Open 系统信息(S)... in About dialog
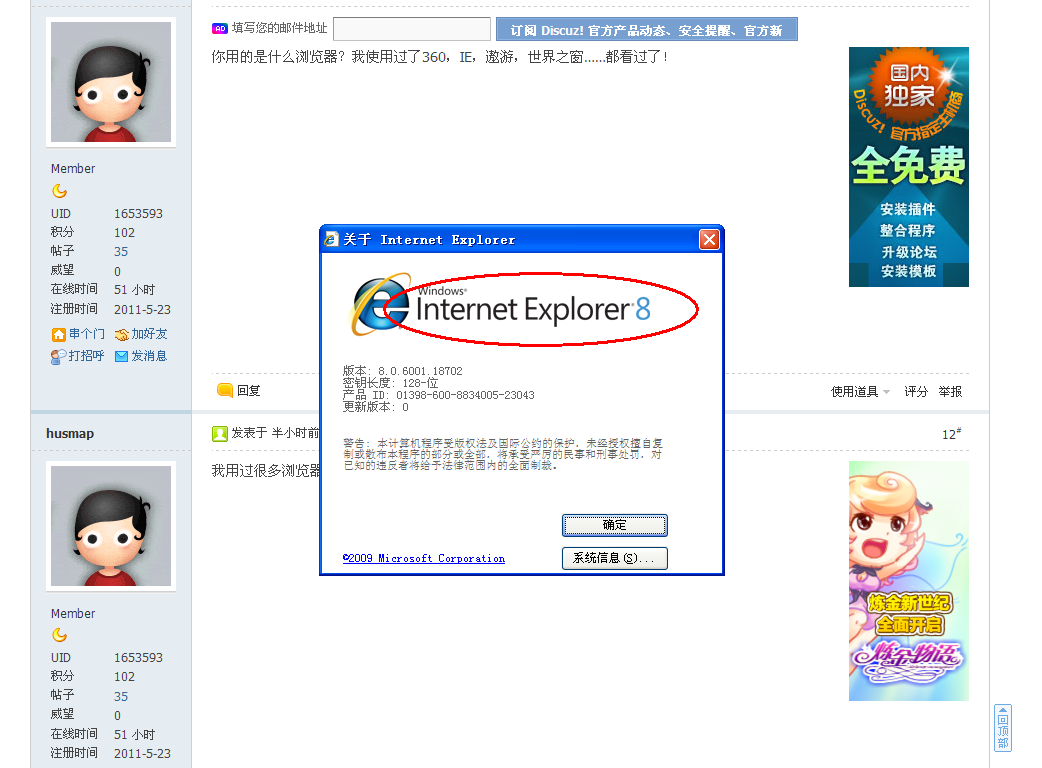This screenshot has height=768, width=1042. tap(615, 558)
